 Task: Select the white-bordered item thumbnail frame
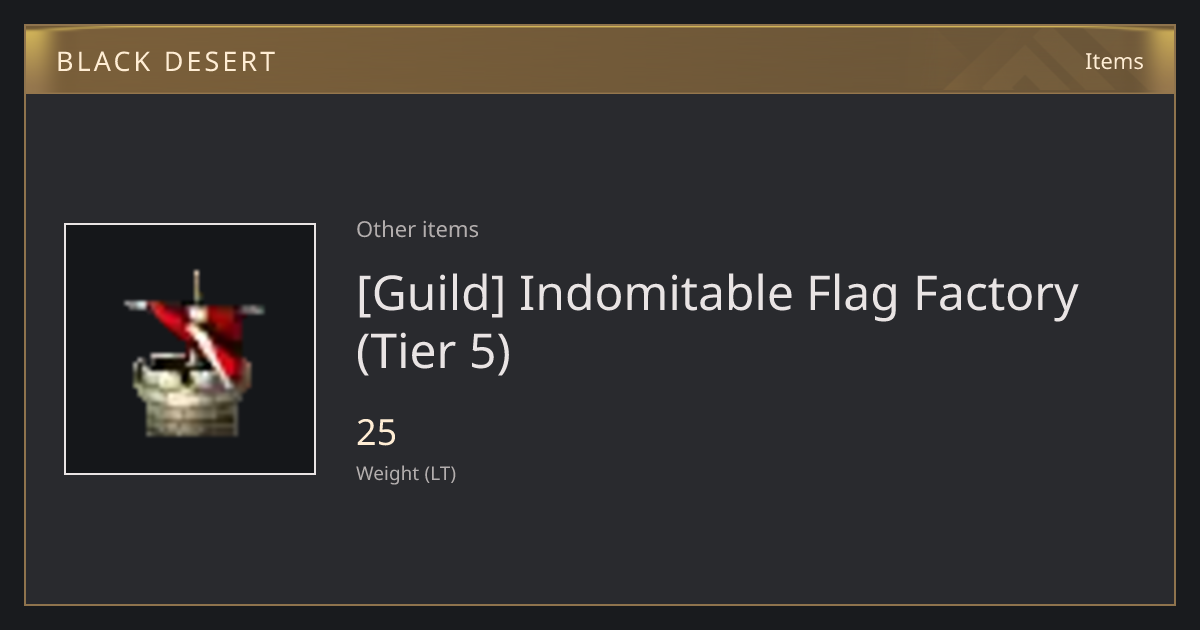(x=190, y=349)
